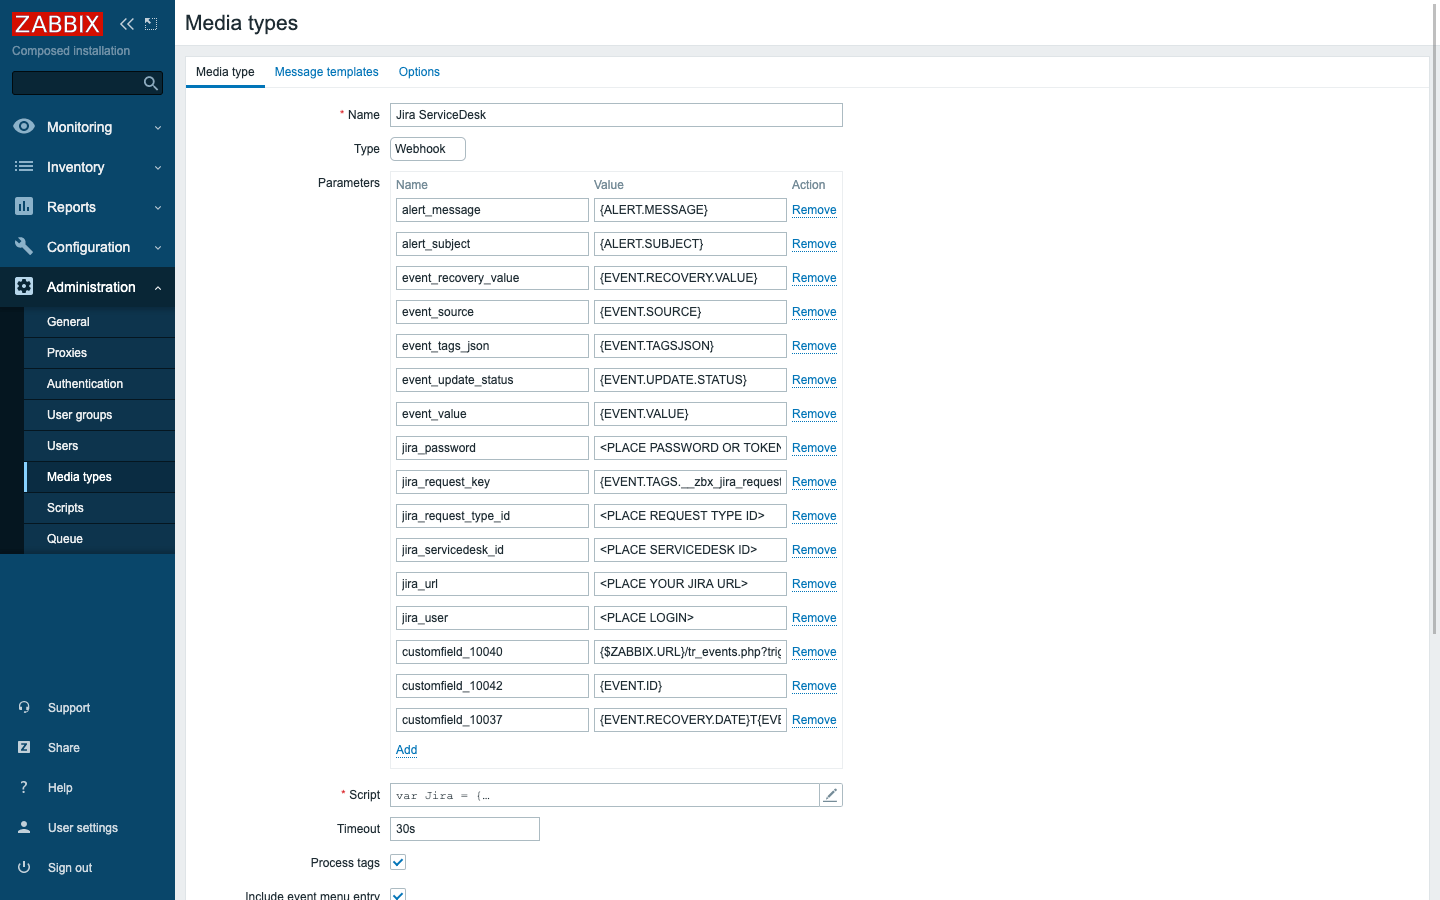Click the Help question mark icon

(x=24, y=788)
